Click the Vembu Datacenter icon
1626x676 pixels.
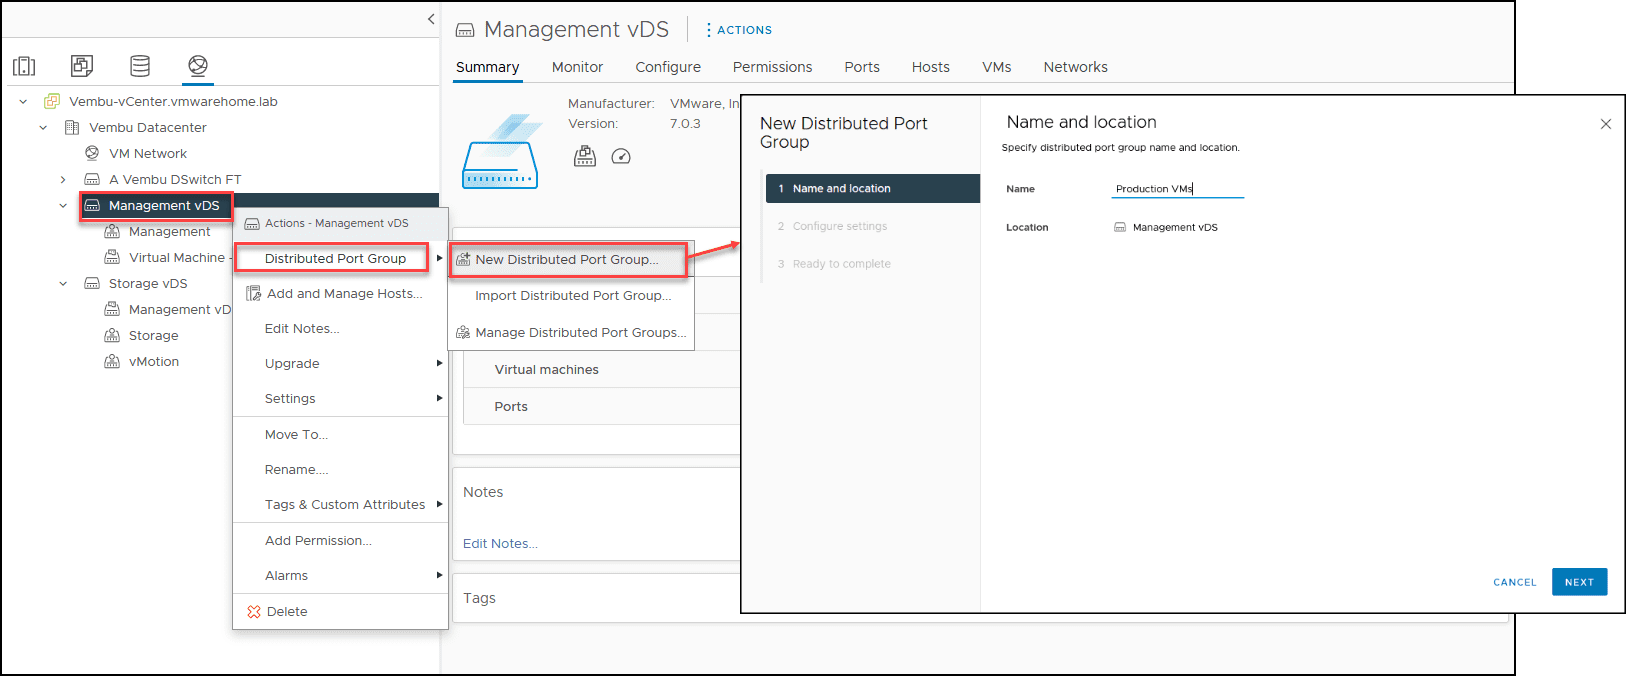point(72,127)
